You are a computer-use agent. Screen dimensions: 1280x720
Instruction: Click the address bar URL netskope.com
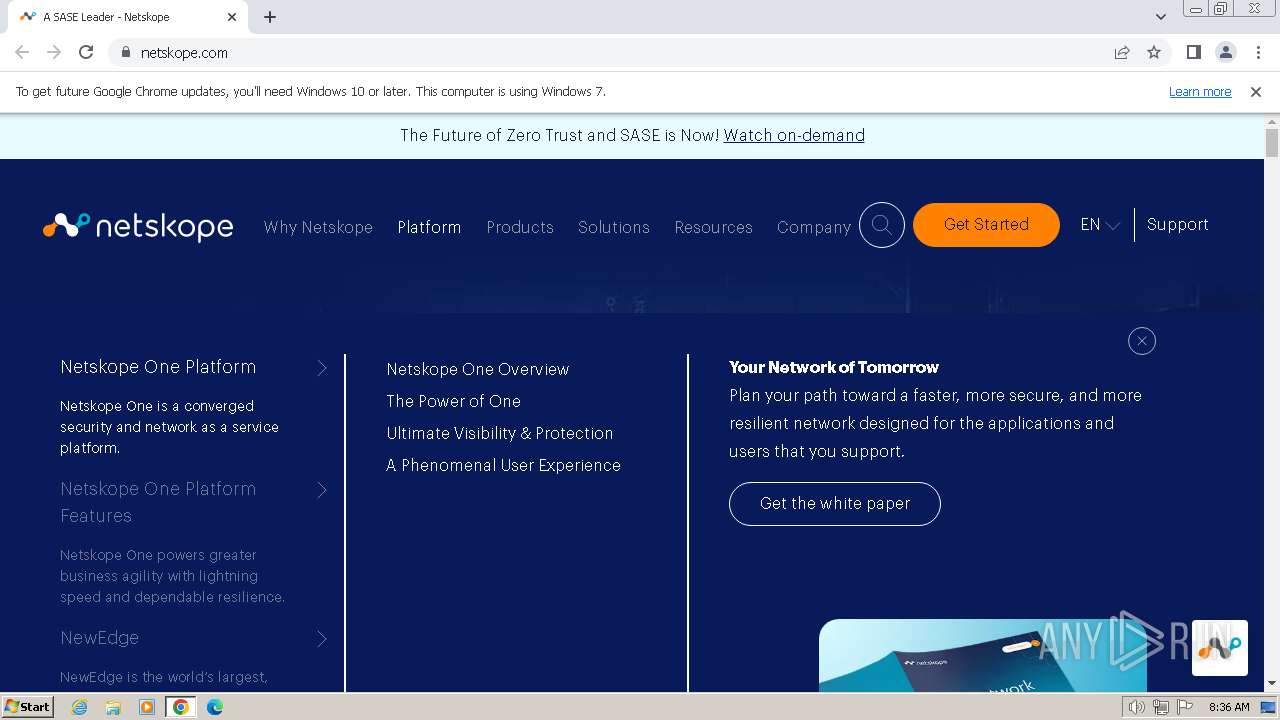184,52
